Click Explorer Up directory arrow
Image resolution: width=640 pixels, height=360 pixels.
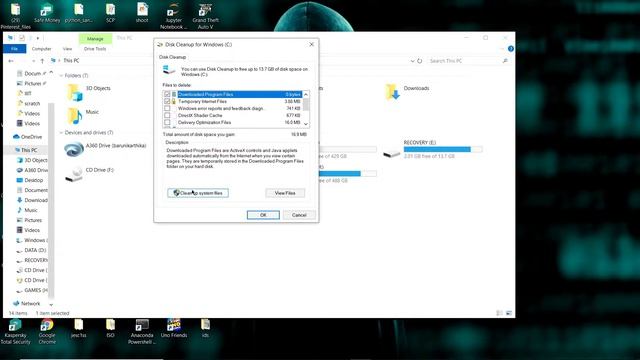coord(42,61)
